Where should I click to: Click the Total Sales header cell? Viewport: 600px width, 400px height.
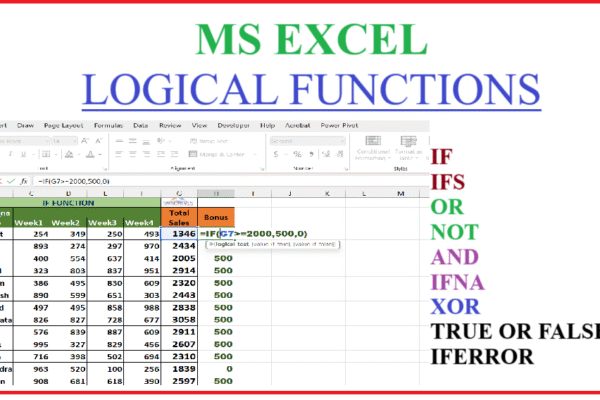pyautogui.click(x=179, y=217)
